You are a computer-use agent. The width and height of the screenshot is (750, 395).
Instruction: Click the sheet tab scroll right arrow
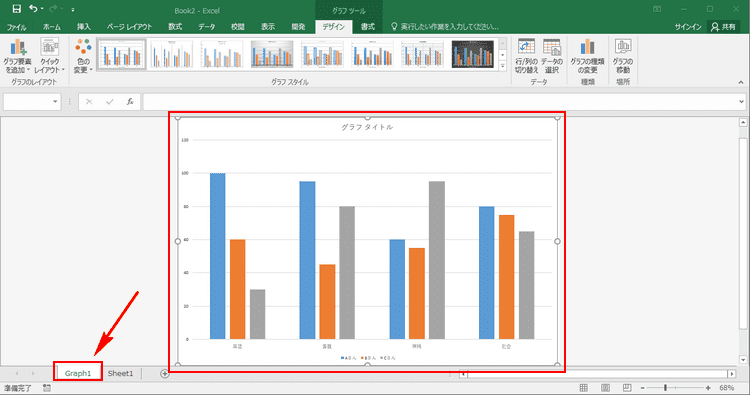coord(33,373)
